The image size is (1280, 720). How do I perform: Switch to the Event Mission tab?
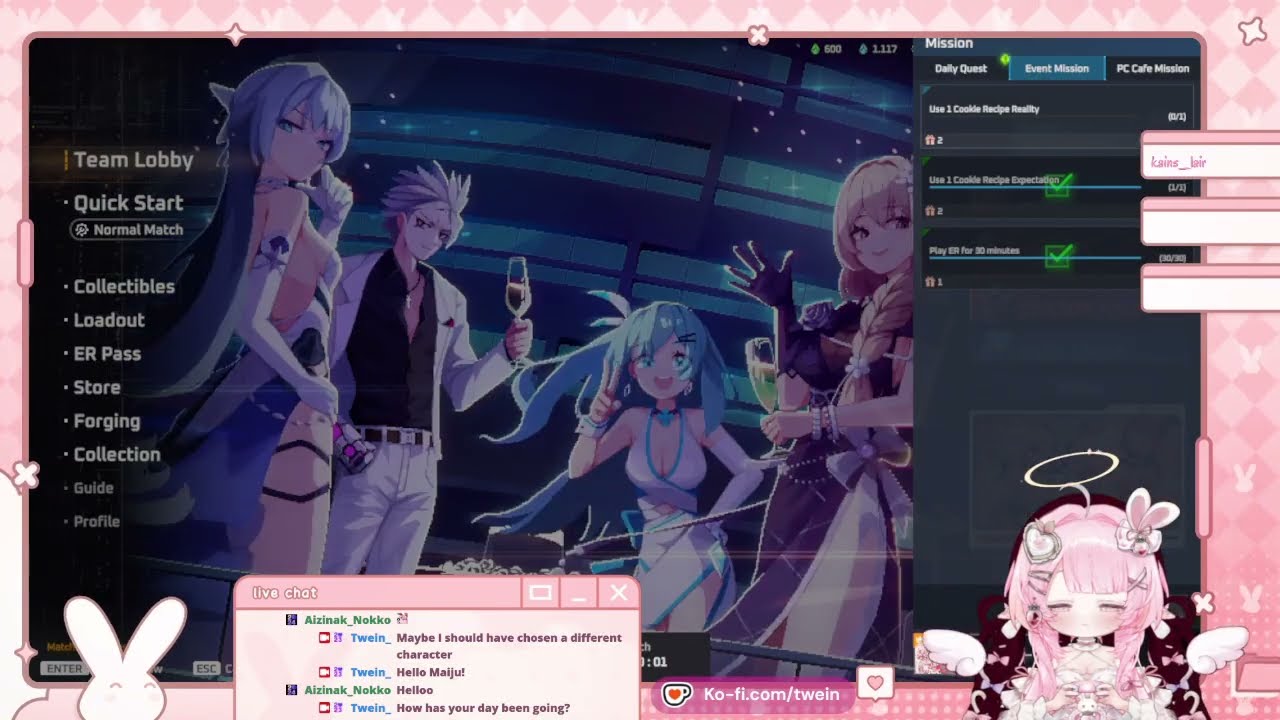(1056, 68)
